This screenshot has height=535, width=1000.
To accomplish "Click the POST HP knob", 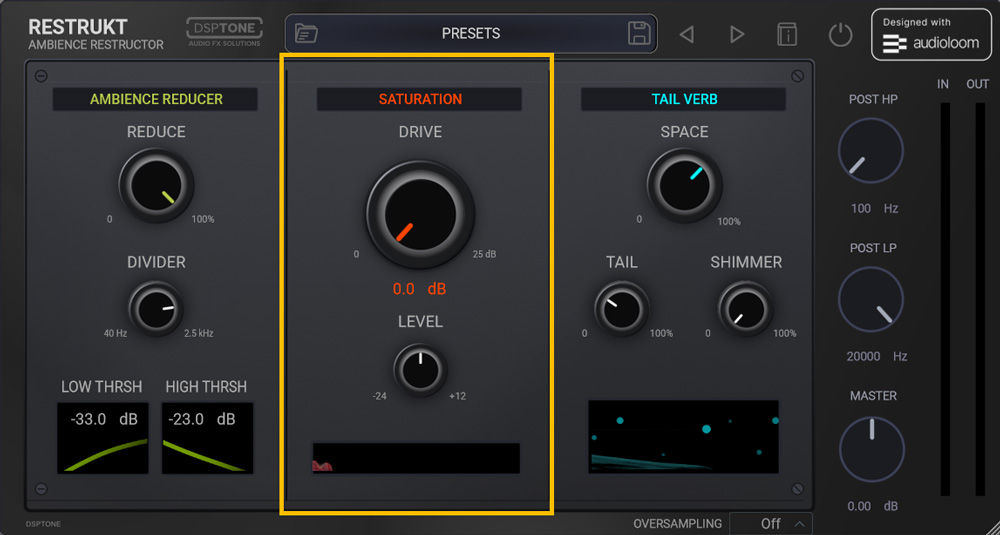I will point(871,151).
